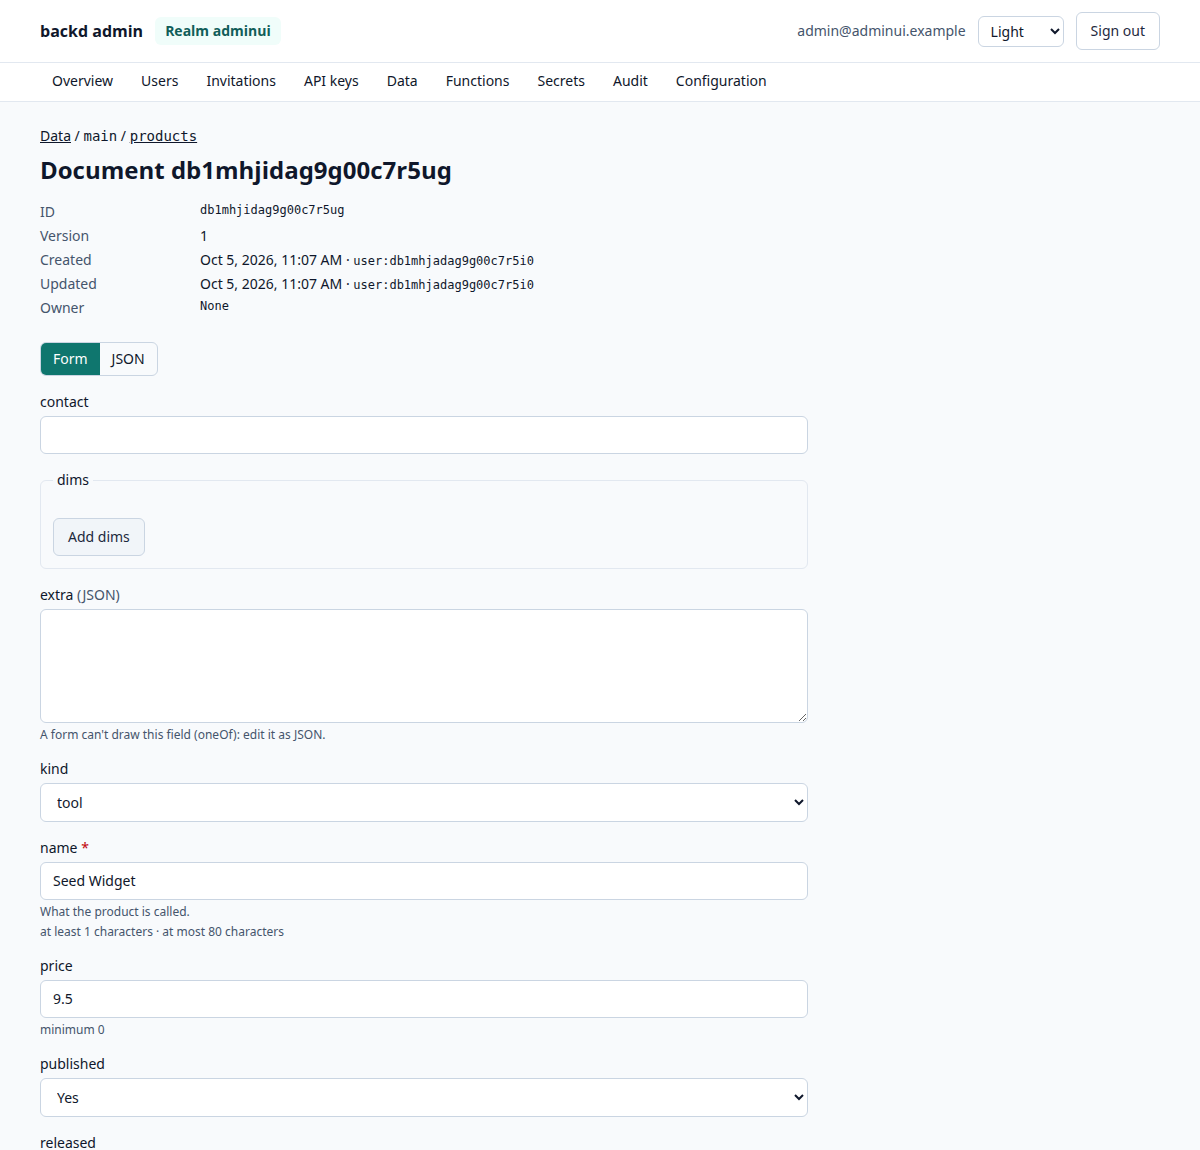Open the Data nav tab
The height and width of the screenshot is (1150, 1200).
click(402, 81)
